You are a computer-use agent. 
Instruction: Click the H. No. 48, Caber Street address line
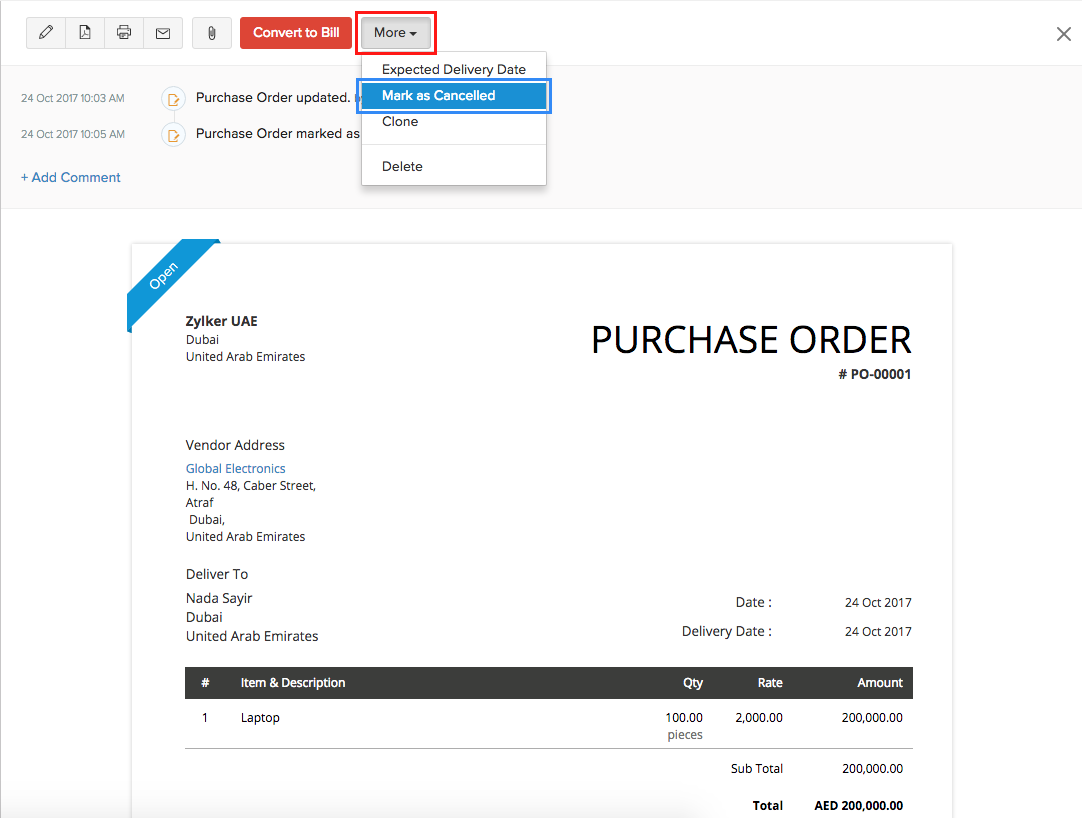[250, 485]
